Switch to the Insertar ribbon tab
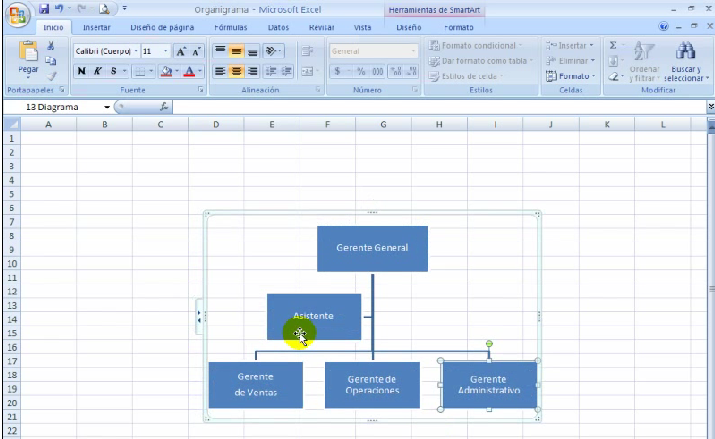 coord(96,28)
